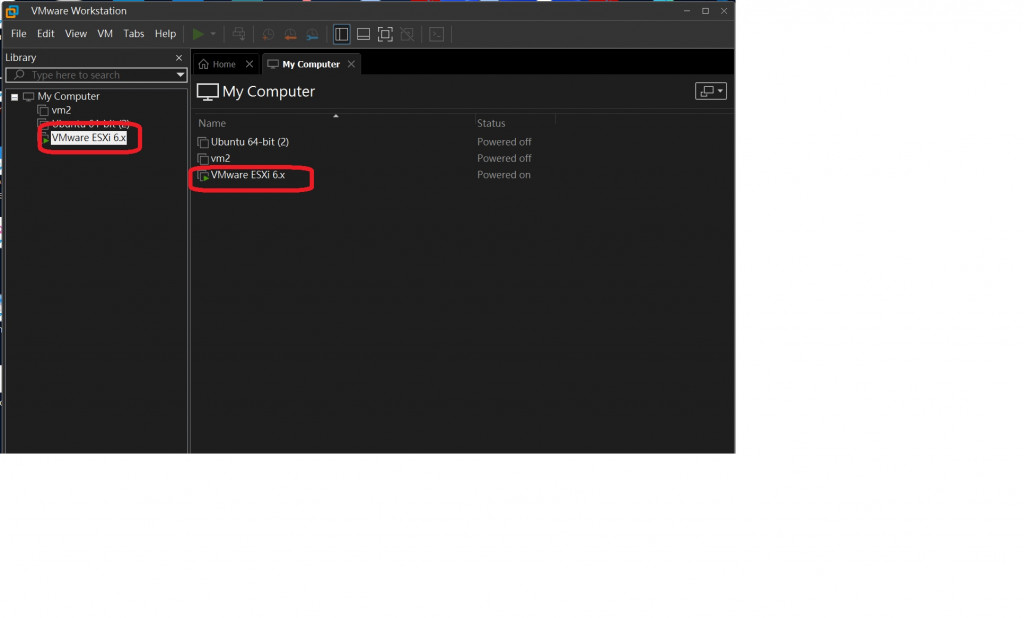Screen dimensions: 1024x618
Task: Toggle the thumbnail bar view icon
Action: pyautogui.click(x=363, y=34)
